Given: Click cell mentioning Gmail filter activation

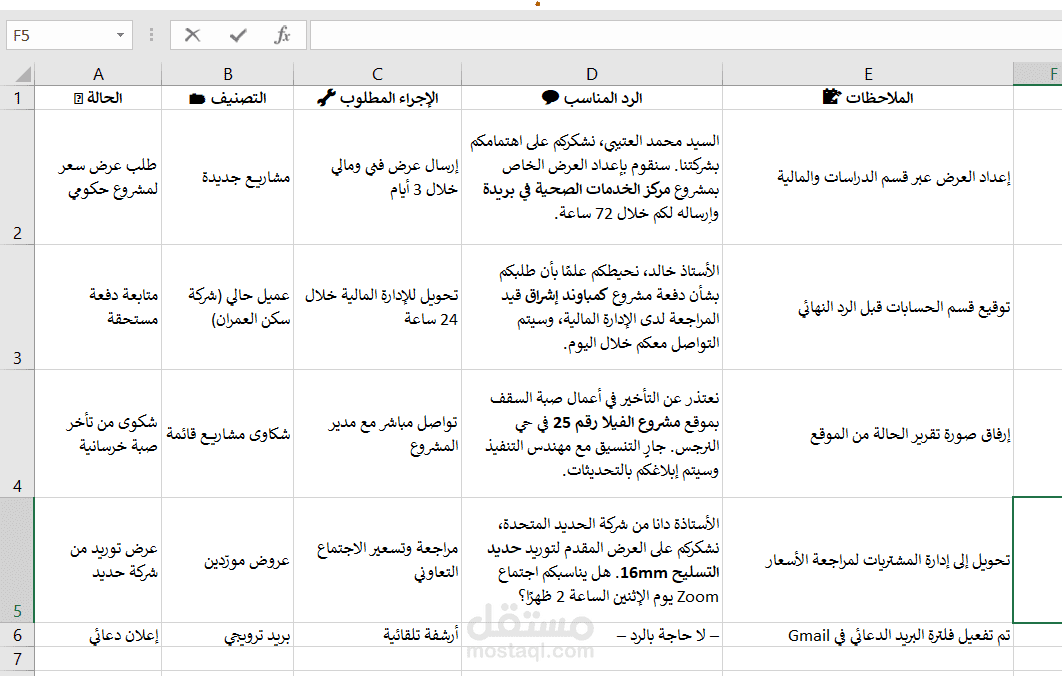Looking at the screenshot, I should [x=868, y=635].
